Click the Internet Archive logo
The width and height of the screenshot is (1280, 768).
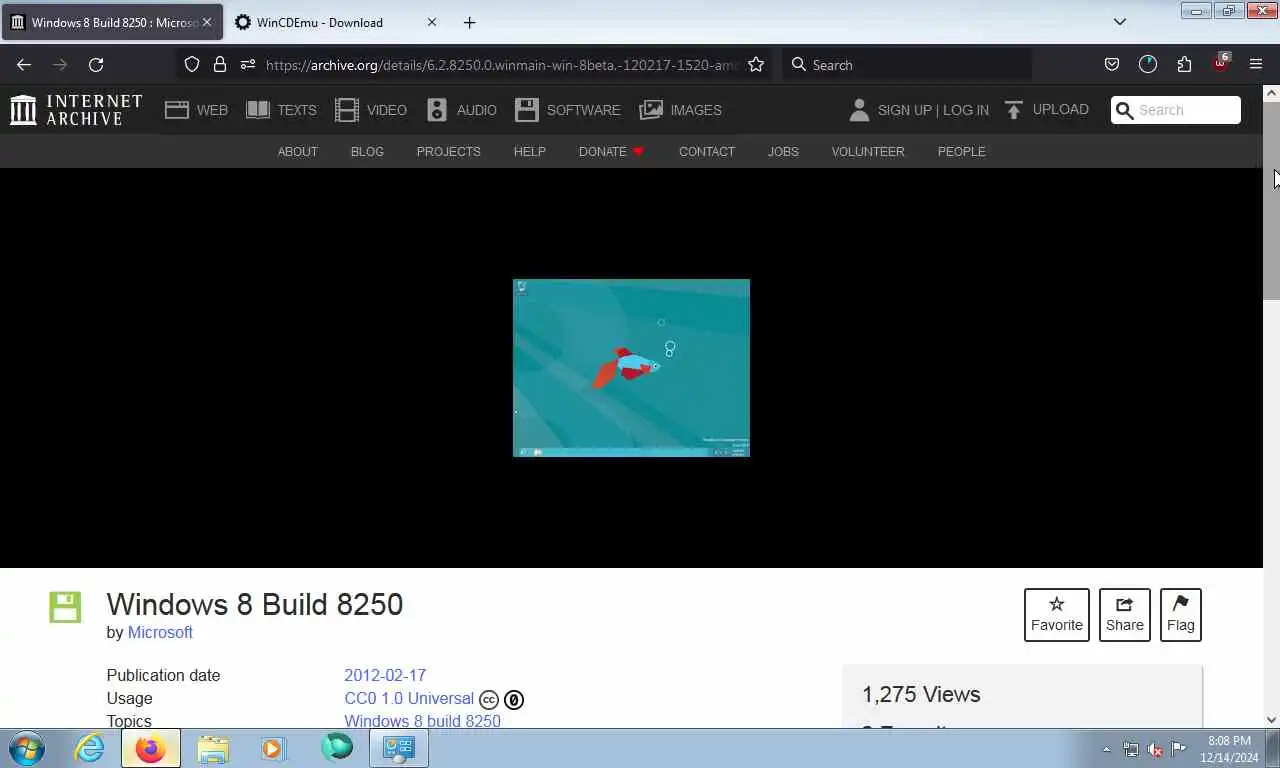[x=76, y=110]
